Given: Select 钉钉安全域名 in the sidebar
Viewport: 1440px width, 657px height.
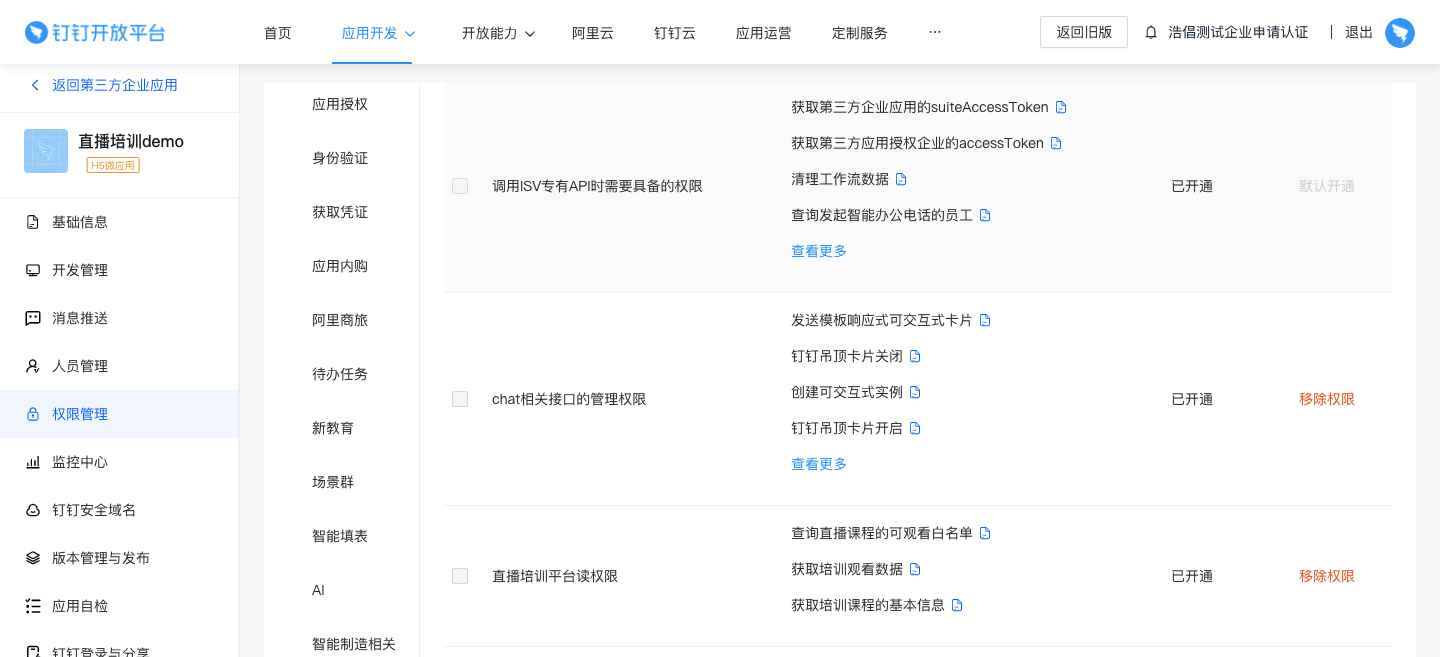Looking at the screenshot, I should click(91, 509).
